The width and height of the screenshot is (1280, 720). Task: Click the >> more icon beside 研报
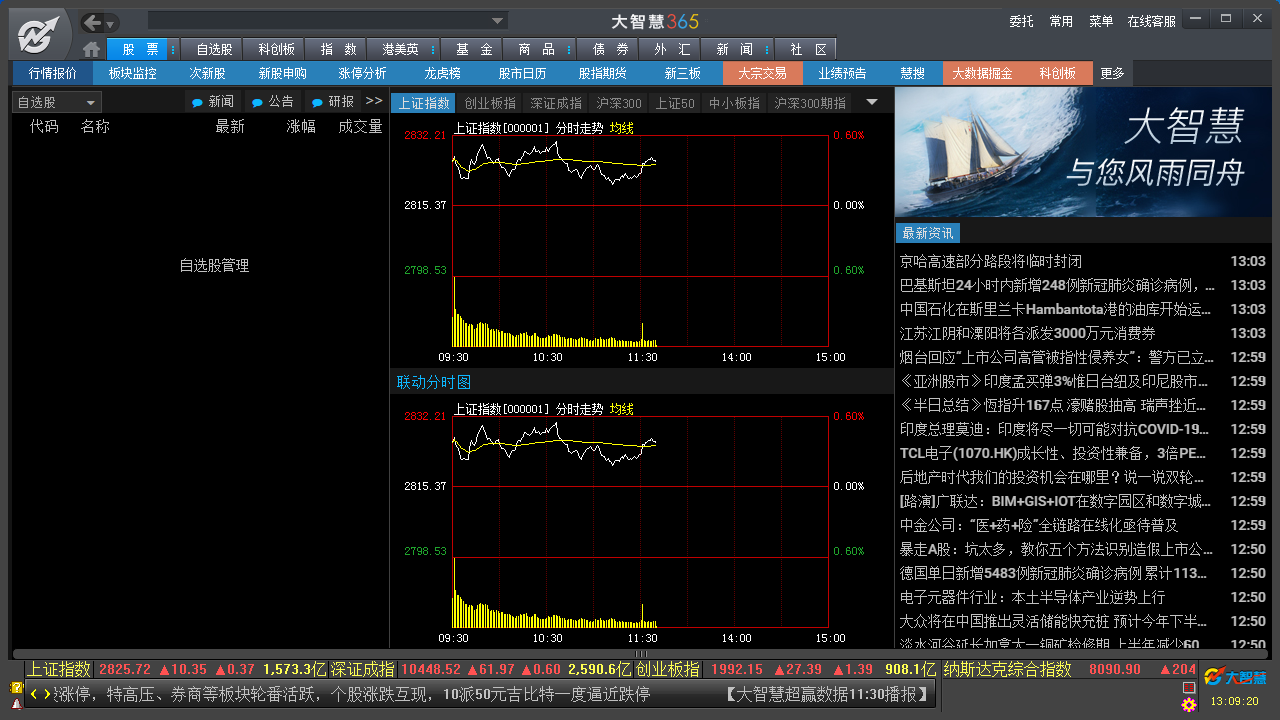374,101
